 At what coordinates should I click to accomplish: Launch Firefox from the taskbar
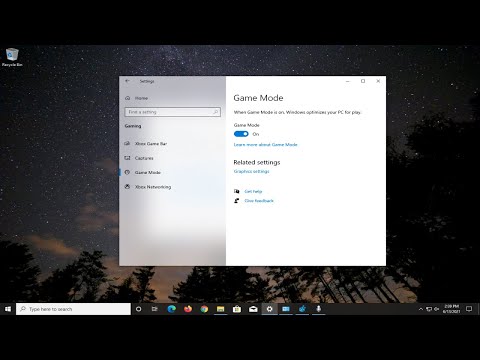pos(188,309)
